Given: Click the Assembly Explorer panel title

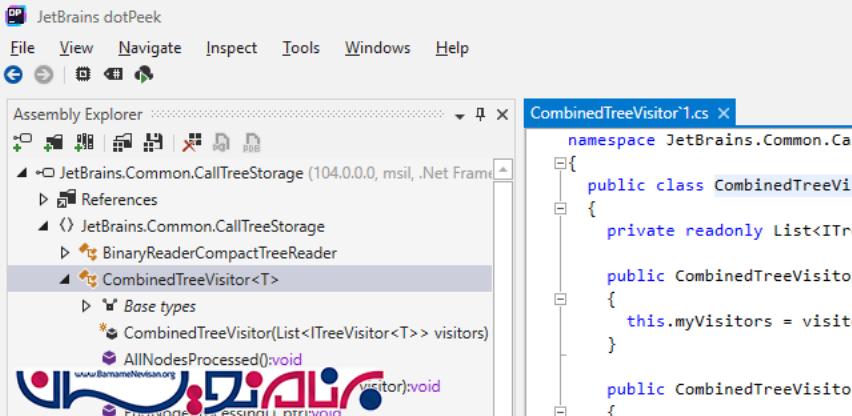Looking at the screenshot, I should (78, 115).
